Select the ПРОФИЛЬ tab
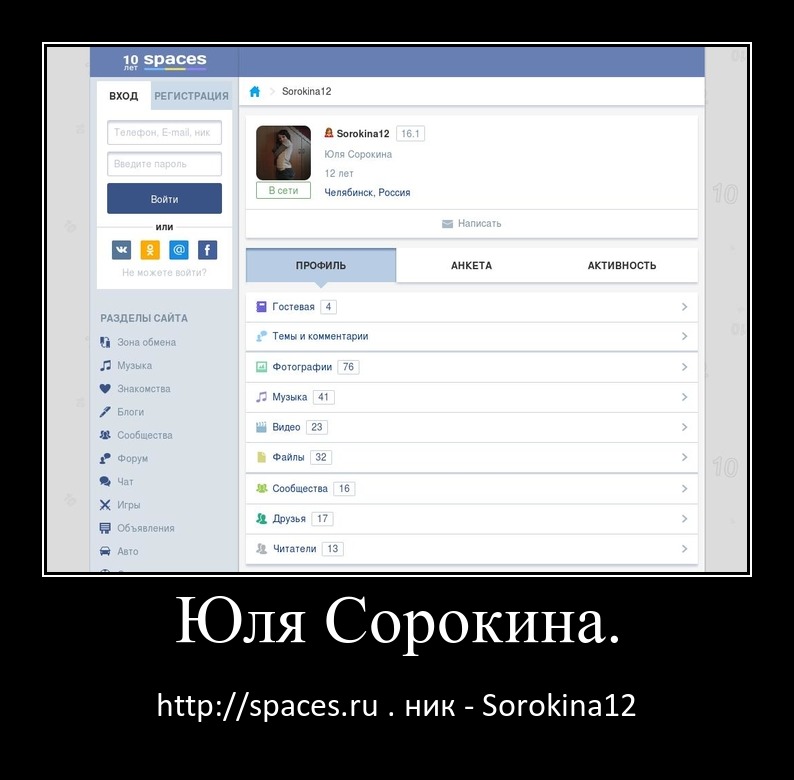Image resolution: width=794 pixels, height=780 pixels. click(x=321, y=265)
